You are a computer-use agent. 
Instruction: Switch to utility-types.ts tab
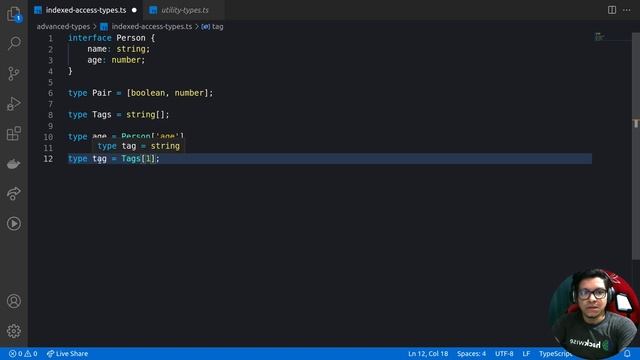coord(184,10)
